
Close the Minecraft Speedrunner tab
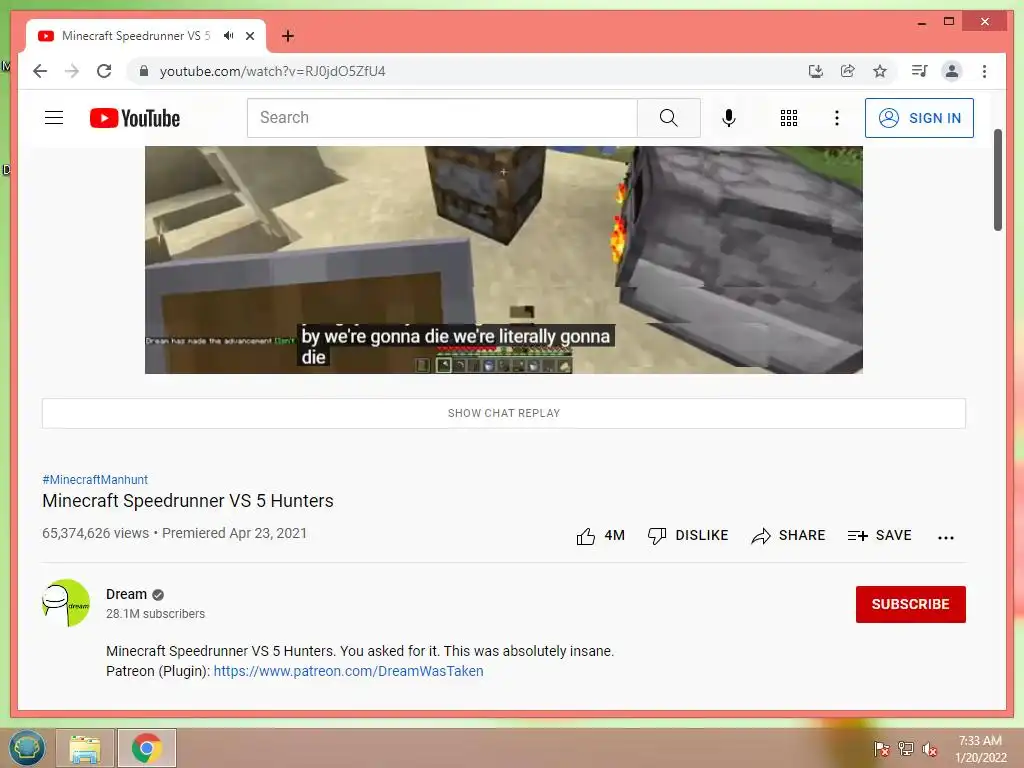pyautogui.click(x=249, y=36)
